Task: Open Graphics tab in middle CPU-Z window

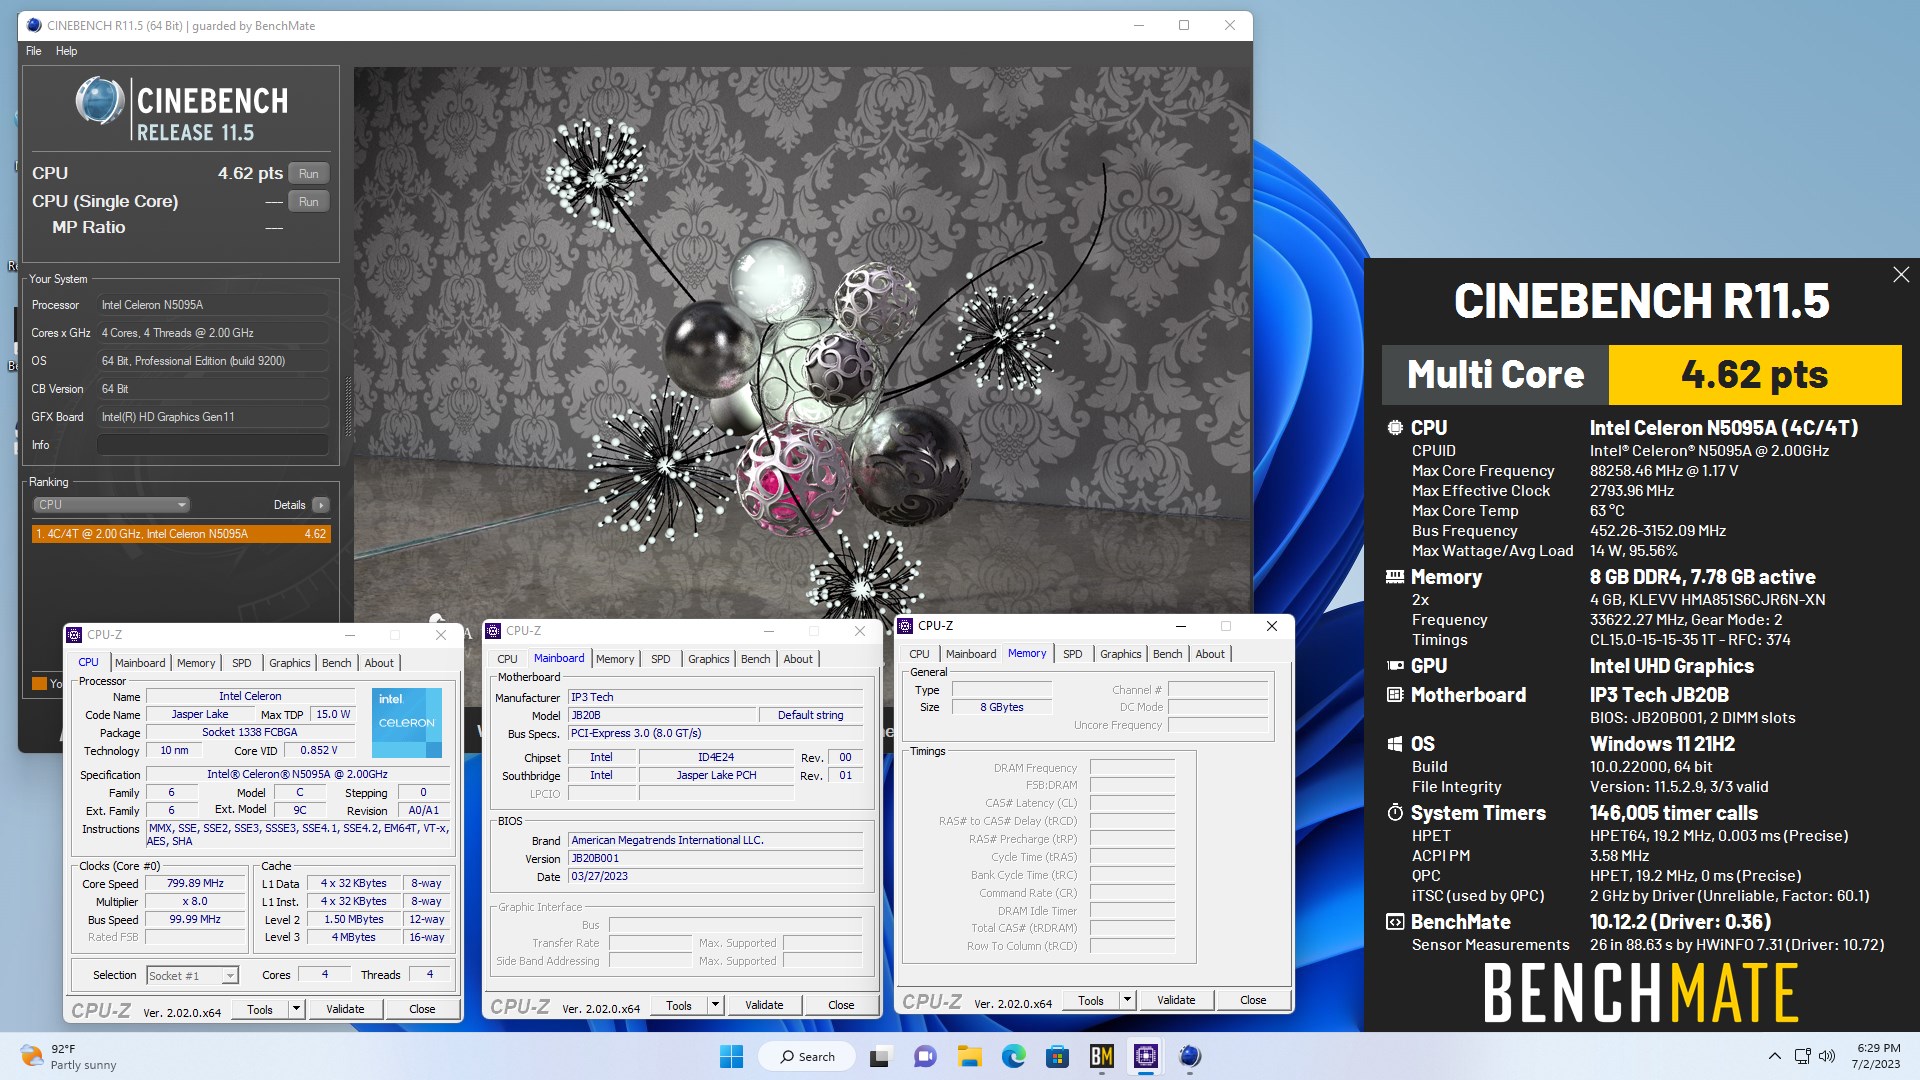Action: click(x=709, y=659)
